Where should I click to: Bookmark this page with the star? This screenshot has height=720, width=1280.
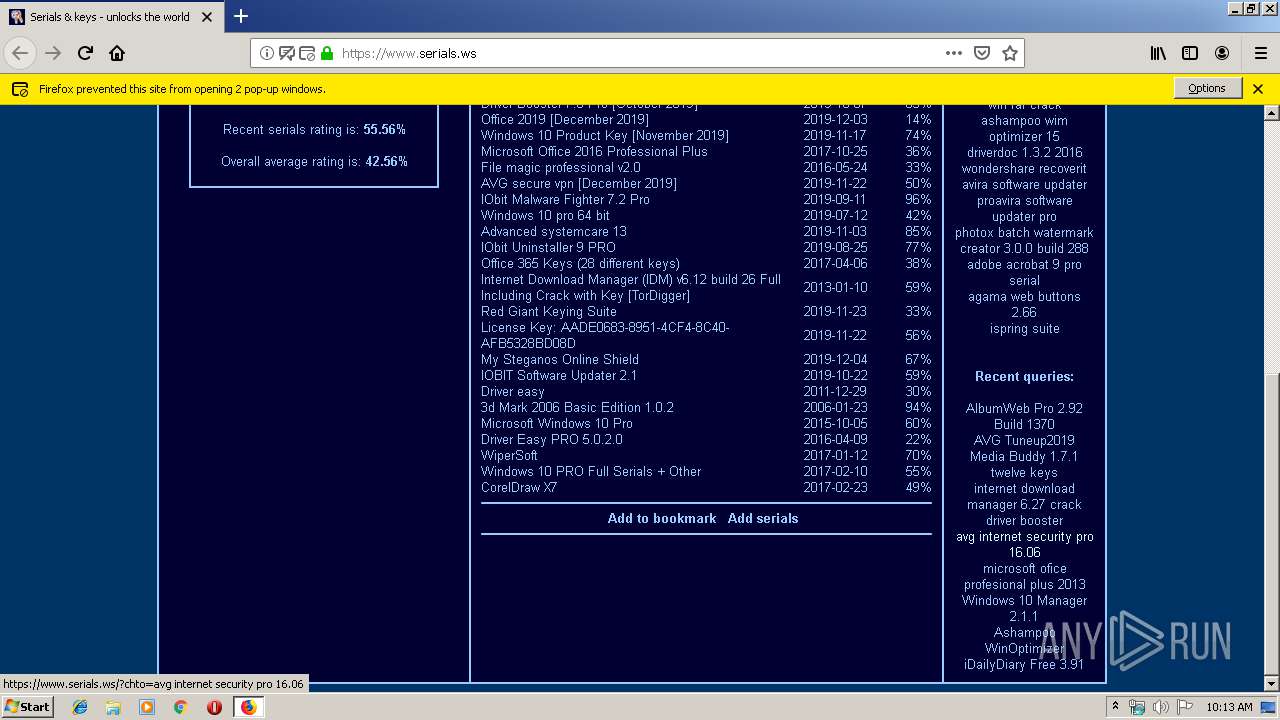pyautogui.click(x=1010, y=53)
